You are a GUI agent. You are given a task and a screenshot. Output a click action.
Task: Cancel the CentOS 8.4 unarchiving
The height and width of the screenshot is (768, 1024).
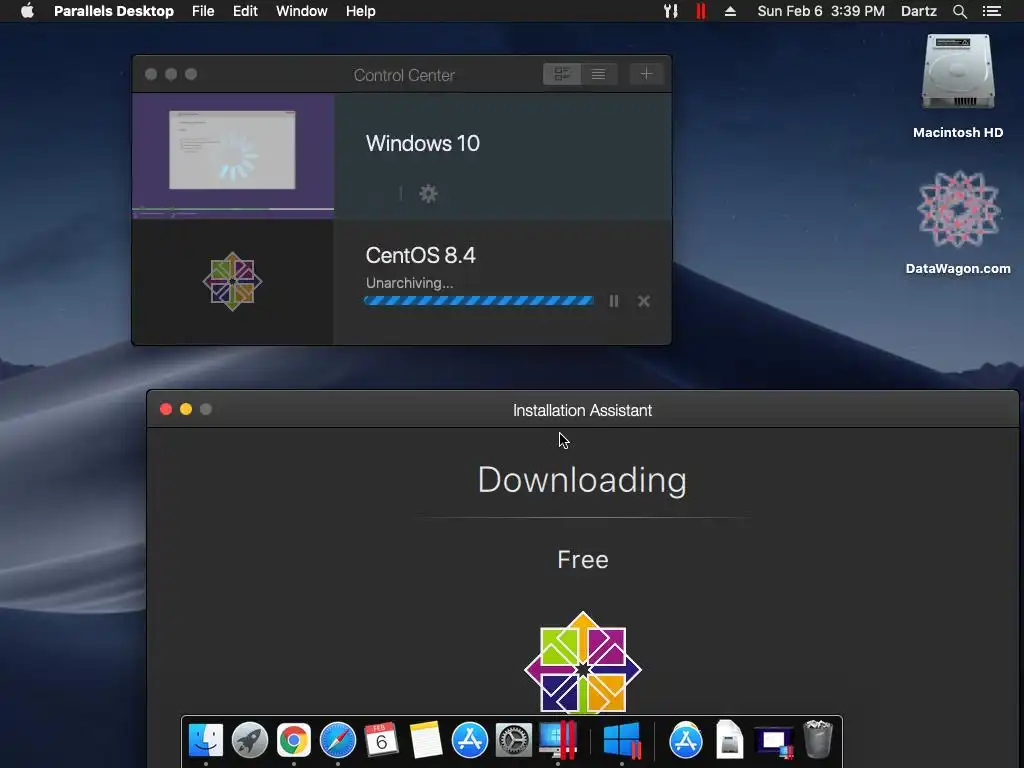(644, 301)
